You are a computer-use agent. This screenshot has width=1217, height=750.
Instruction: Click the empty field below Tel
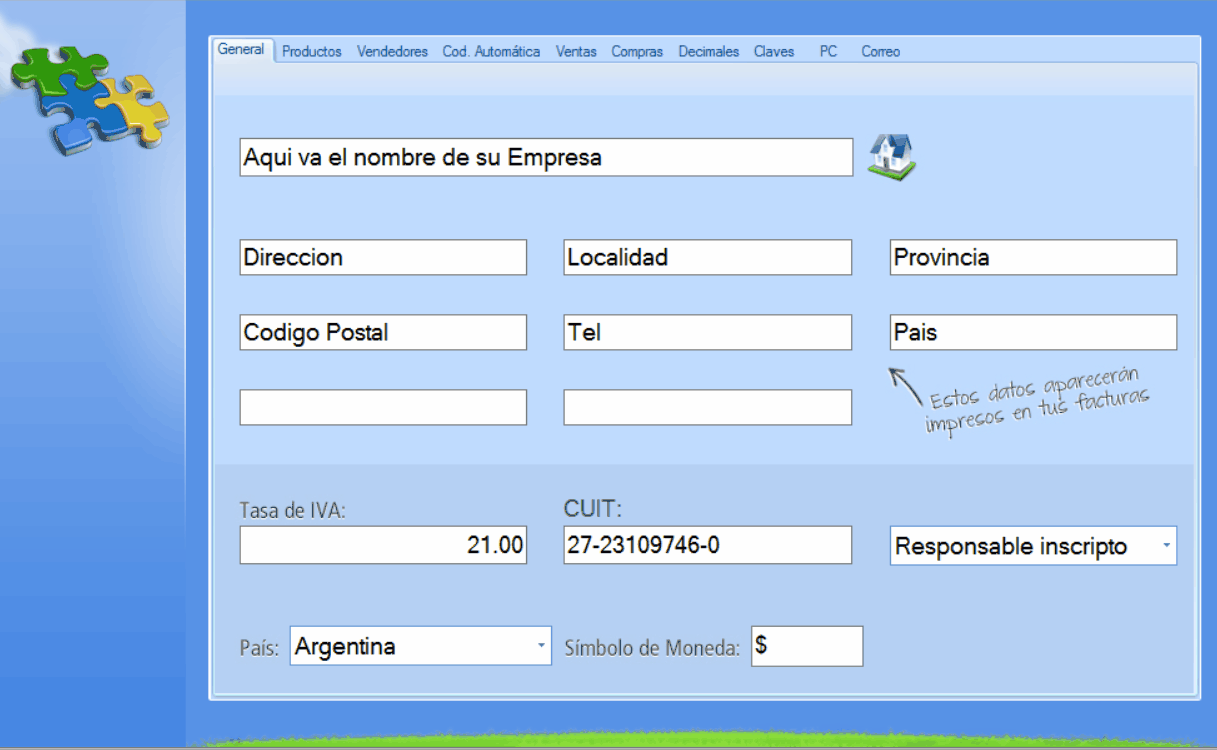pyautogui.click(x=708, y=407)
